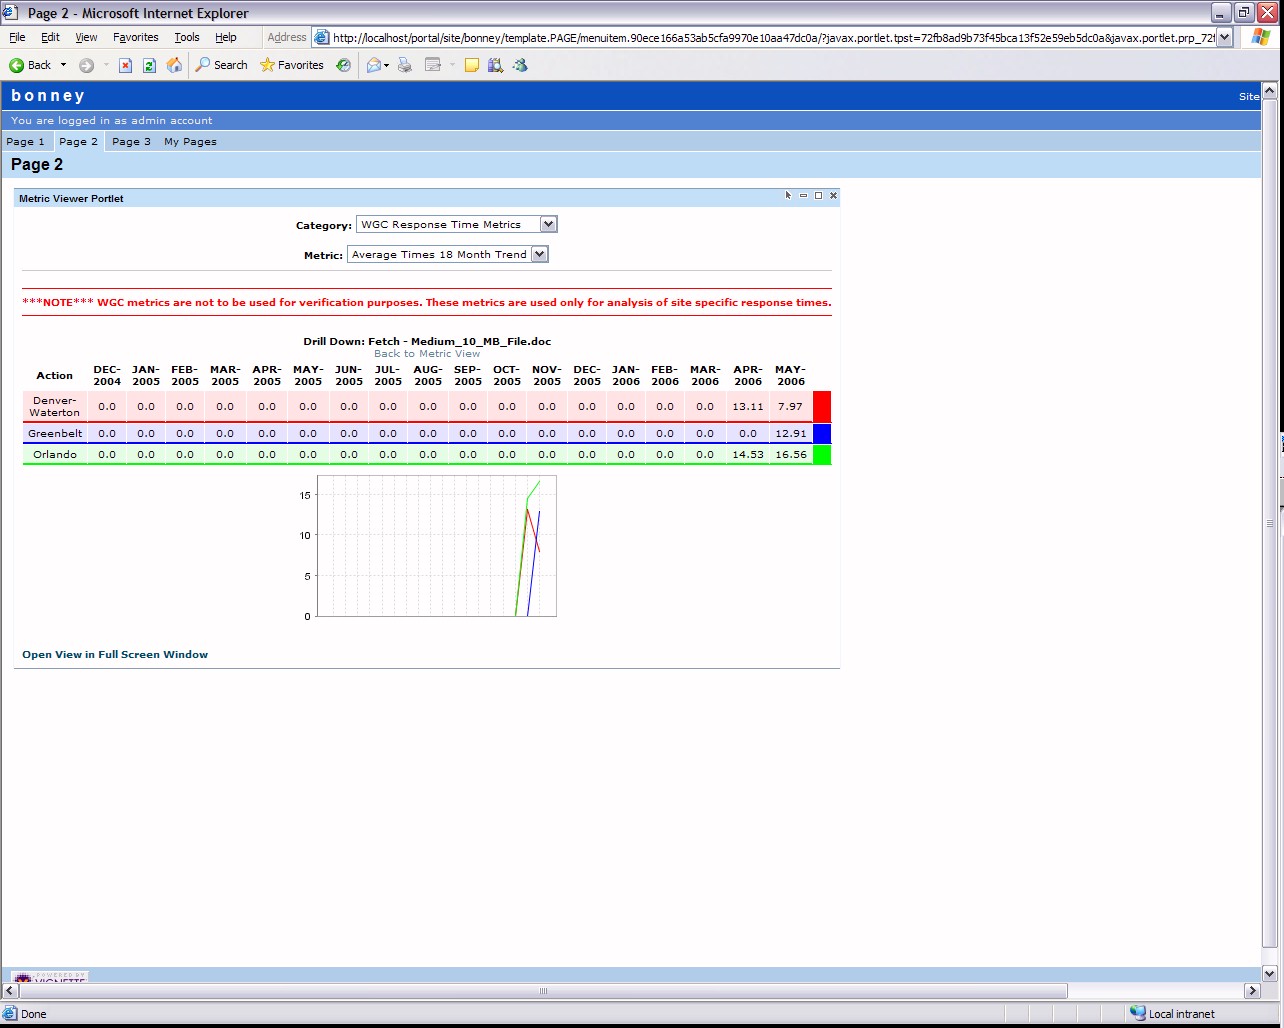Expand the address bar URL dropdown
This screenshot has height=1028, width=1284.
point(1224,37)
